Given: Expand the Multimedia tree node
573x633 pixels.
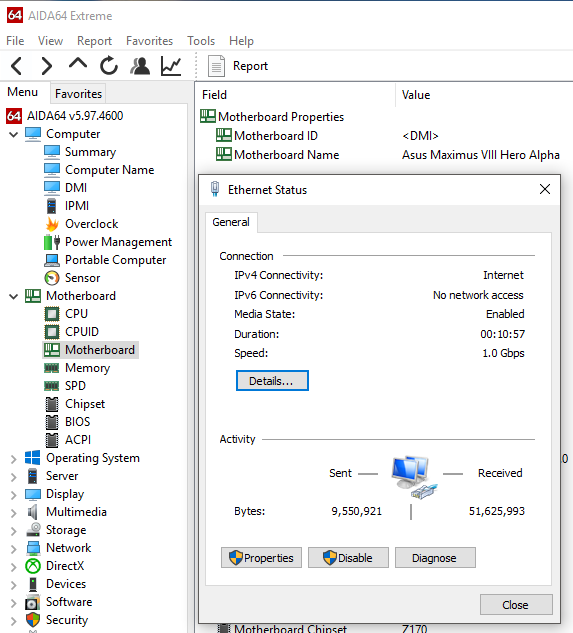Looking at the screenshot, I should click(x=14, y=513).
